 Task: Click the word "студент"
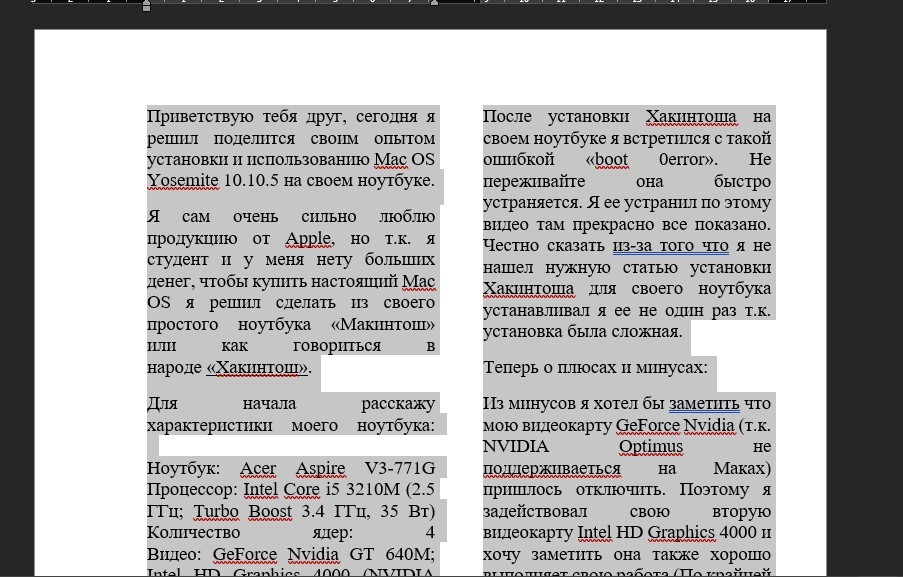click(x=178, y=260)
